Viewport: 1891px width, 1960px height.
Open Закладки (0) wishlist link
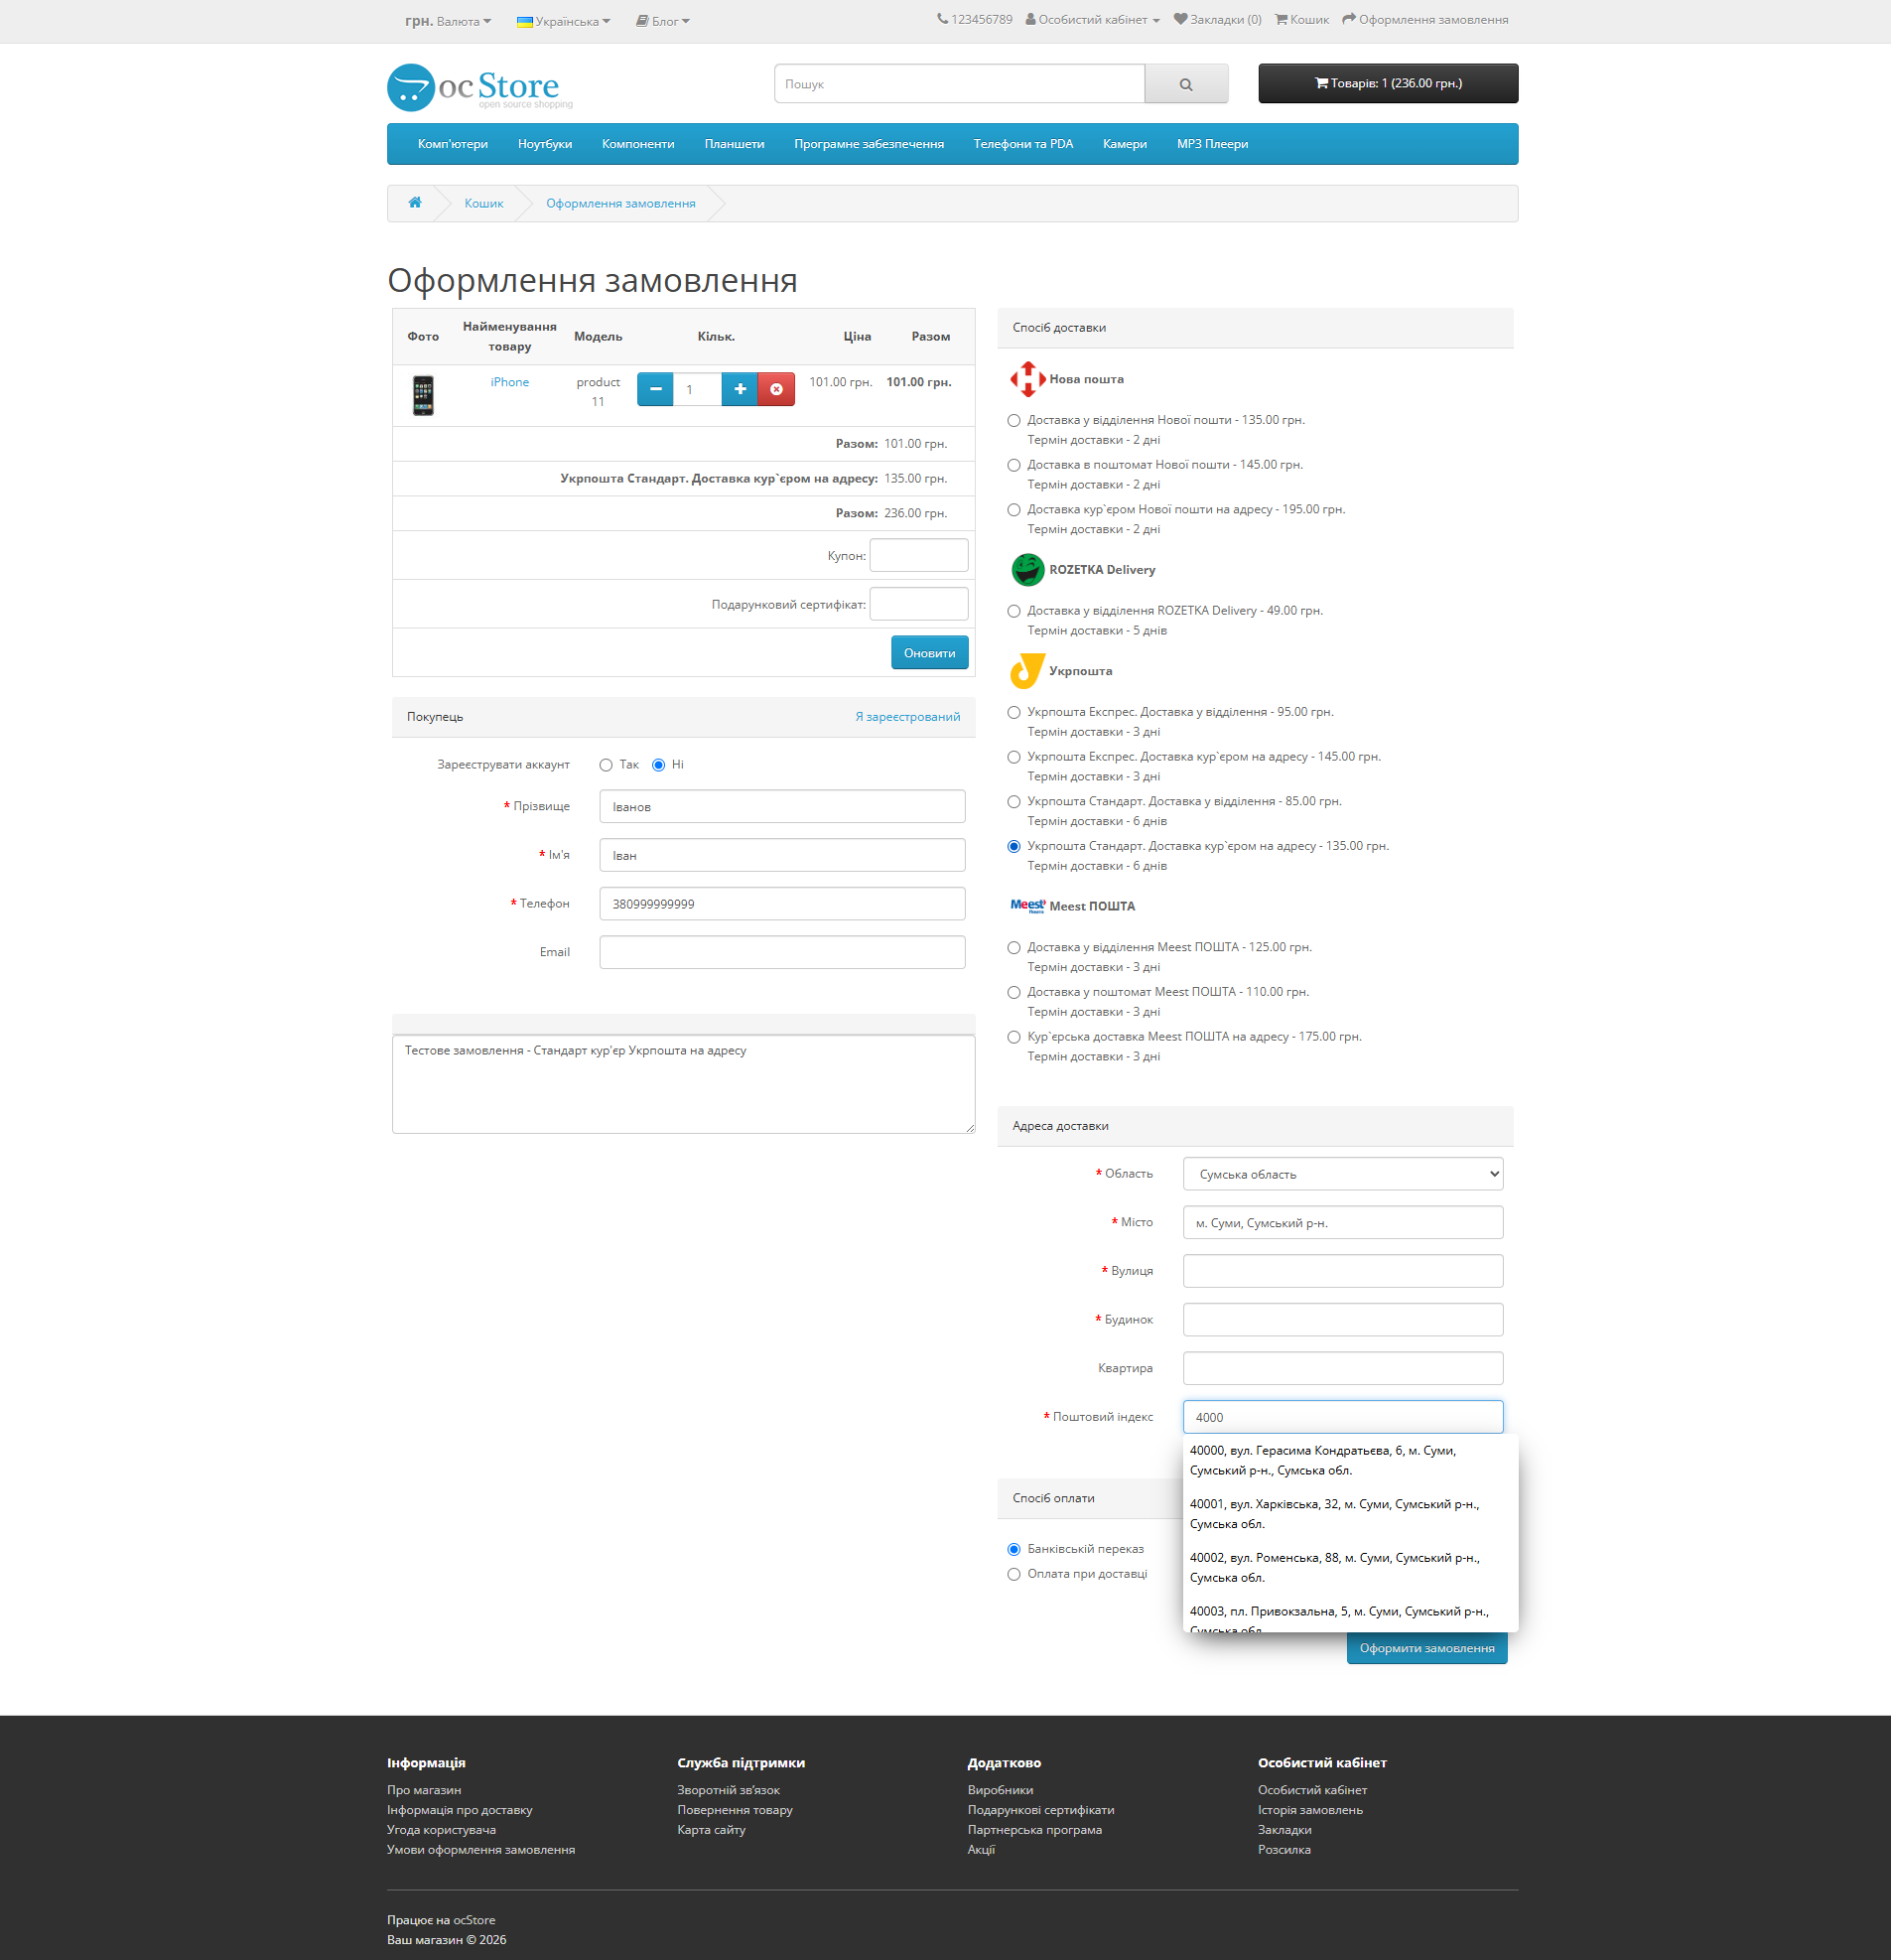tap(1217, 20)
